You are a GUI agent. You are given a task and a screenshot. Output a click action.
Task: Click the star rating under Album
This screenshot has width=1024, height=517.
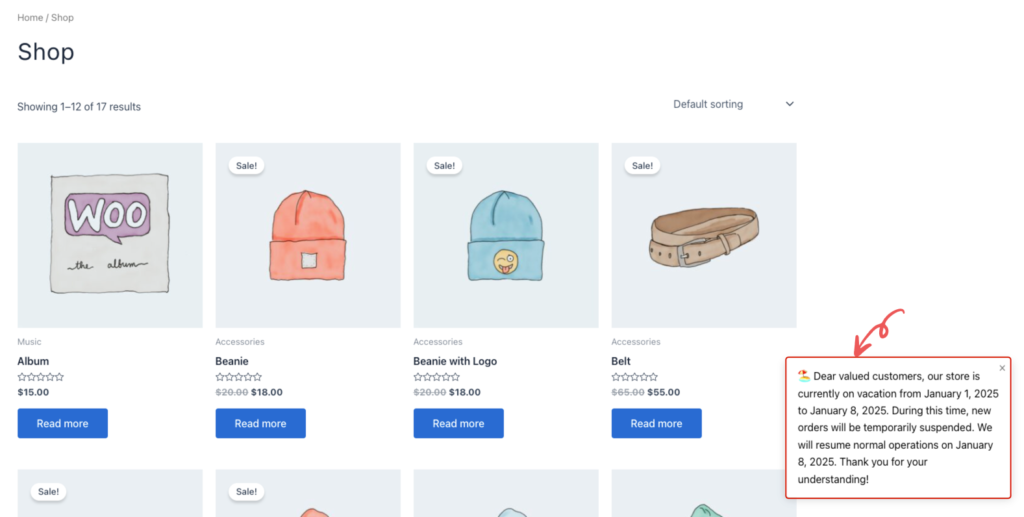coord(40,377)
